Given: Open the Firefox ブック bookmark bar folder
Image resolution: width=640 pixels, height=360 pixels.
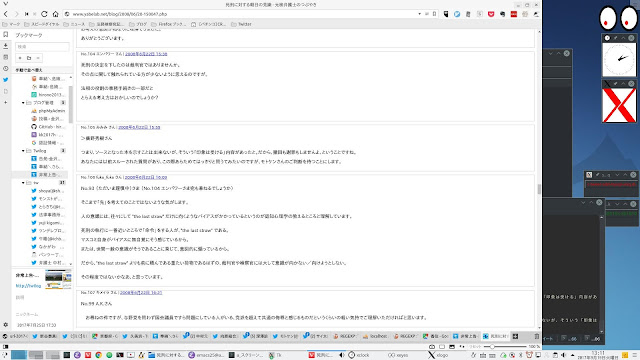Looking at the screenshot, I should click(169, 24).
